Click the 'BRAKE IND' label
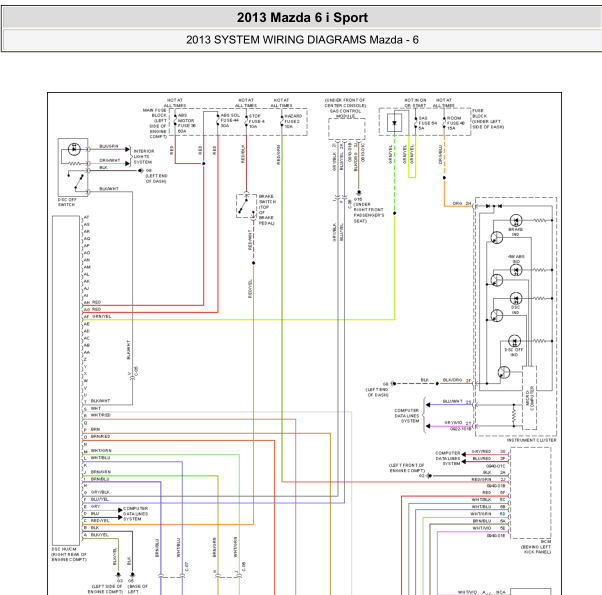 pyautogui.click(x=516, y=232)
